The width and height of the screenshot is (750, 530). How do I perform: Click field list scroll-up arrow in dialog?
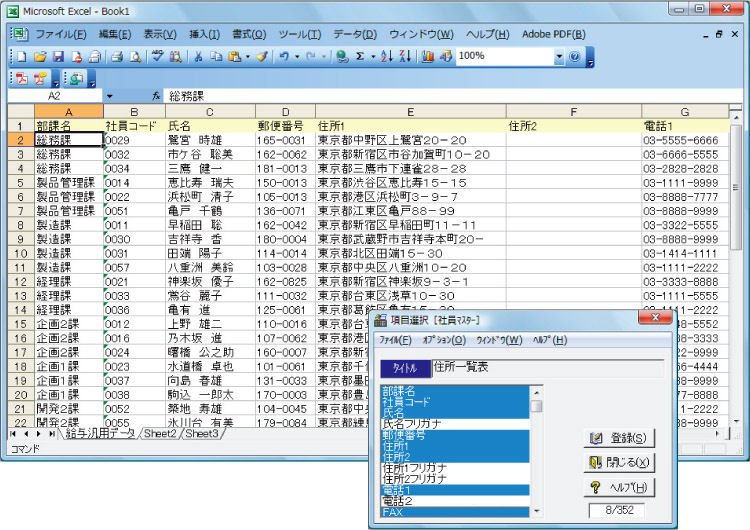point(537,393)
